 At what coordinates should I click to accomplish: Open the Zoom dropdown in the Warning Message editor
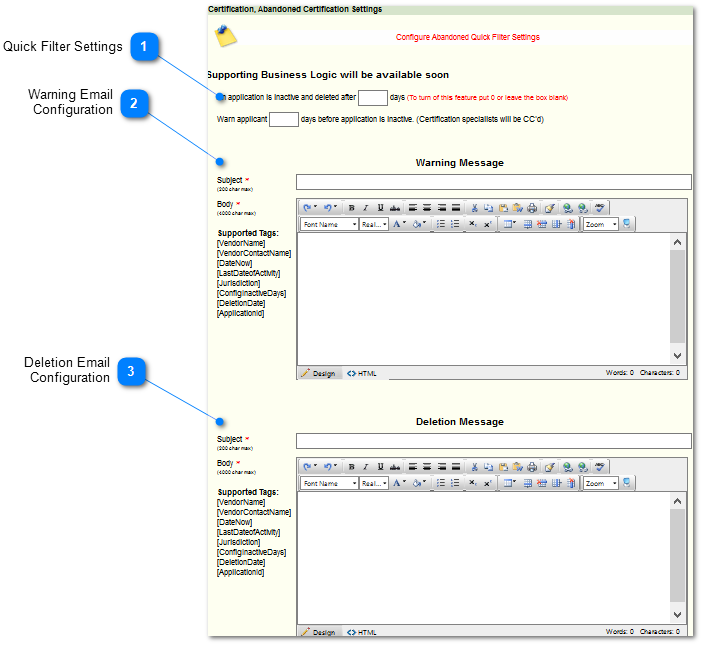(x=601, y=225)
